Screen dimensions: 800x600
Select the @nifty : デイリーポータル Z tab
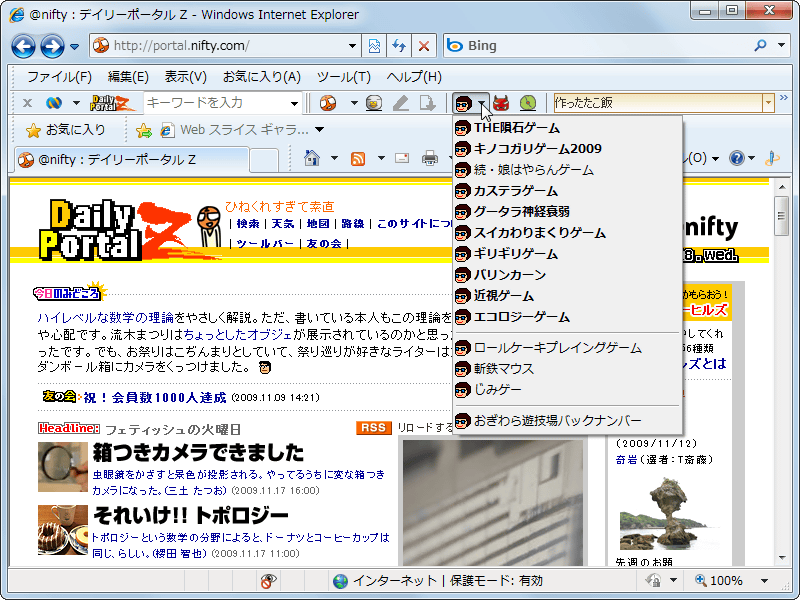point(132,160)
